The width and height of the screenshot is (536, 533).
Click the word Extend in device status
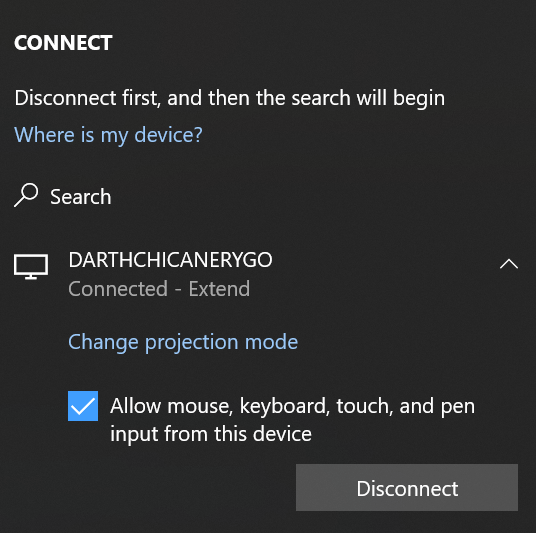tap(219, 289)
